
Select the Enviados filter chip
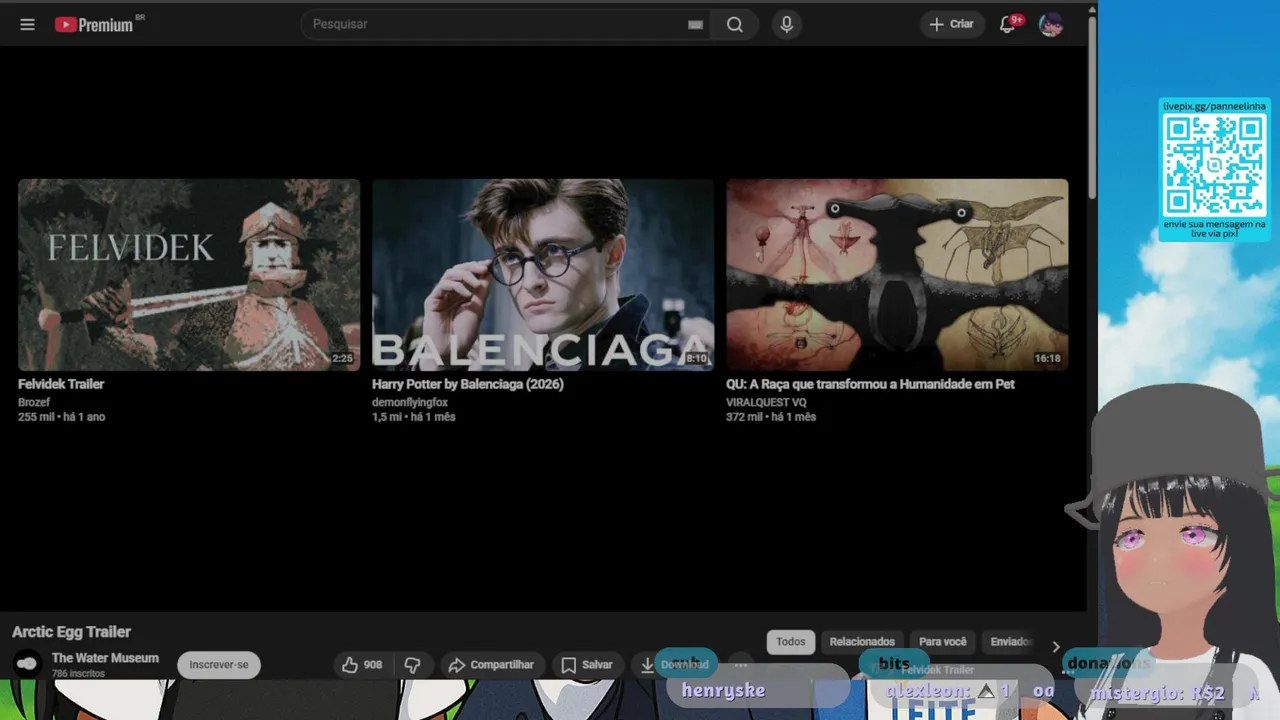(1011, 642)
